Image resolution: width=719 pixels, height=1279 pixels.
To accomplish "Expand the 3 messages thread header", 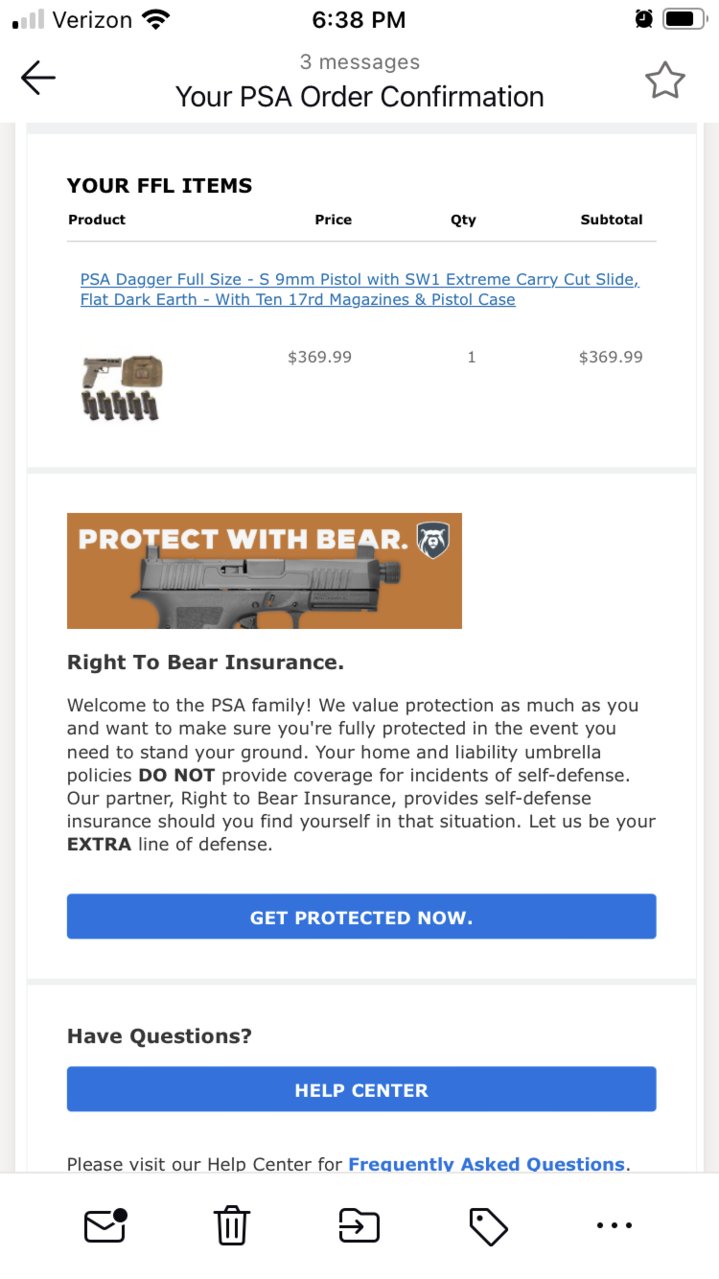I will pyautogui.click(x=360, y=62).
